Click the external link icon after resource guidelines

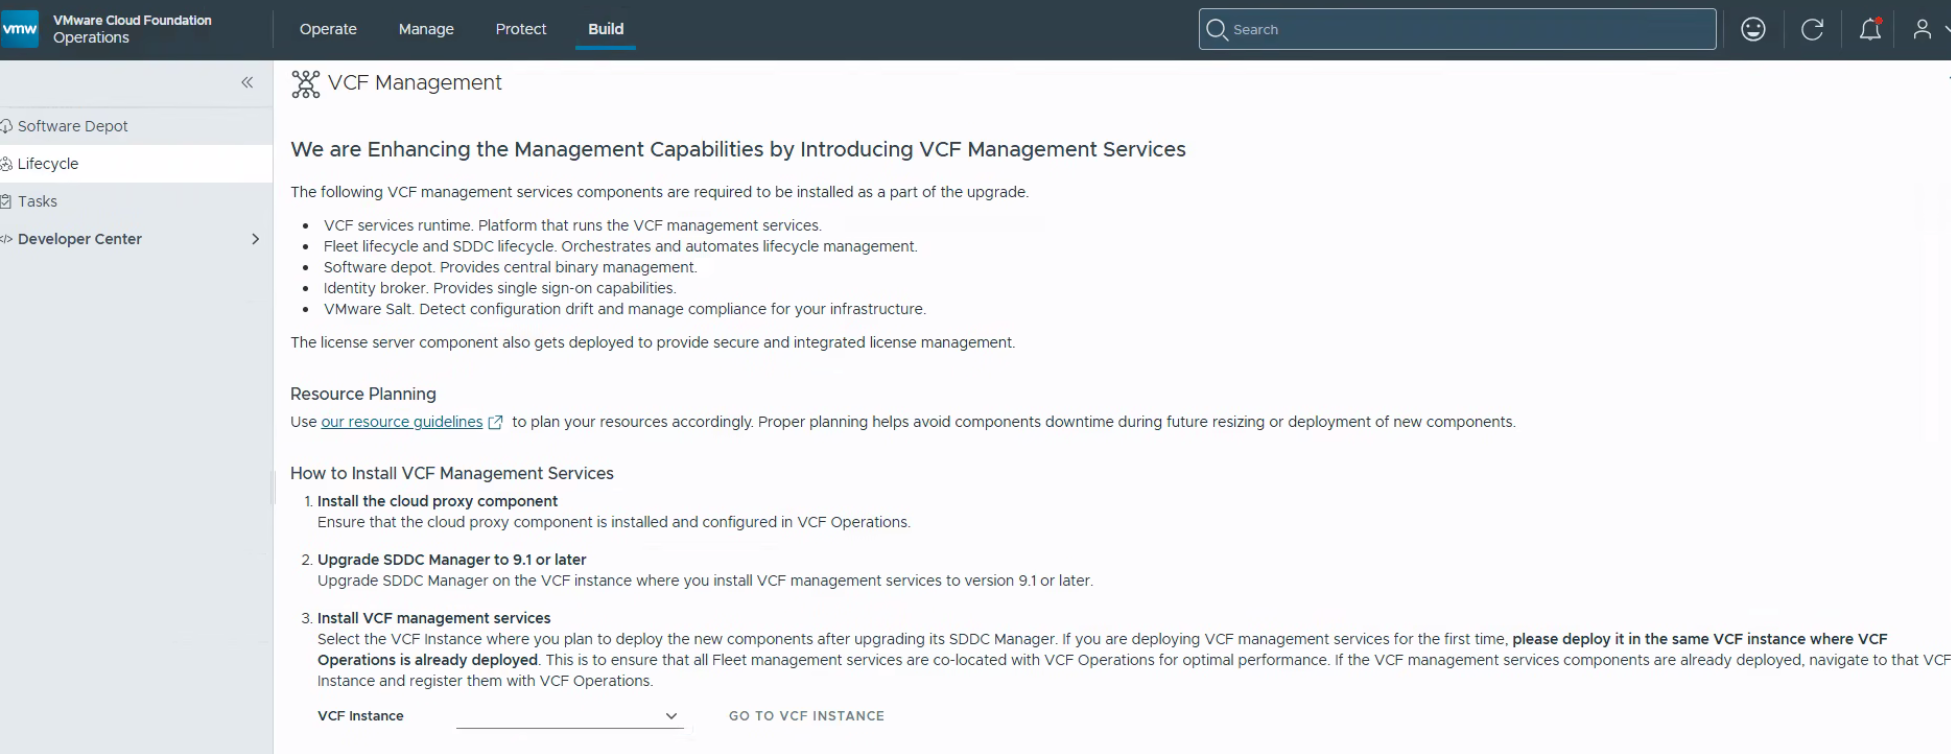point(495,422)
